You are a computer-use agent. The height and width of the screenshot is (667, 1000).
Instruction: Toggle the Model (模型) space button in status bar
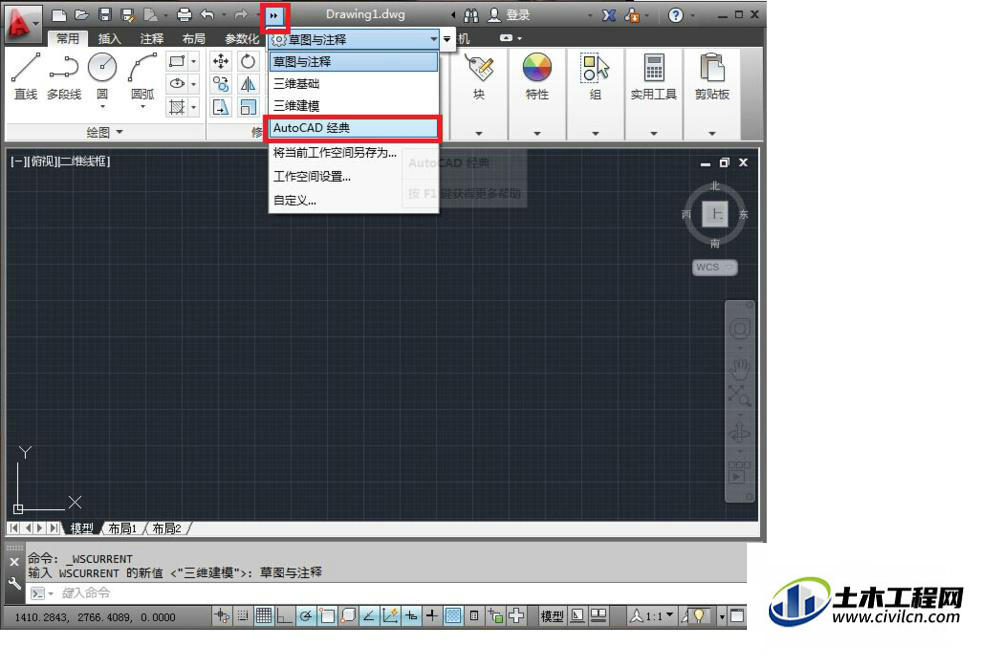(552, 616)
